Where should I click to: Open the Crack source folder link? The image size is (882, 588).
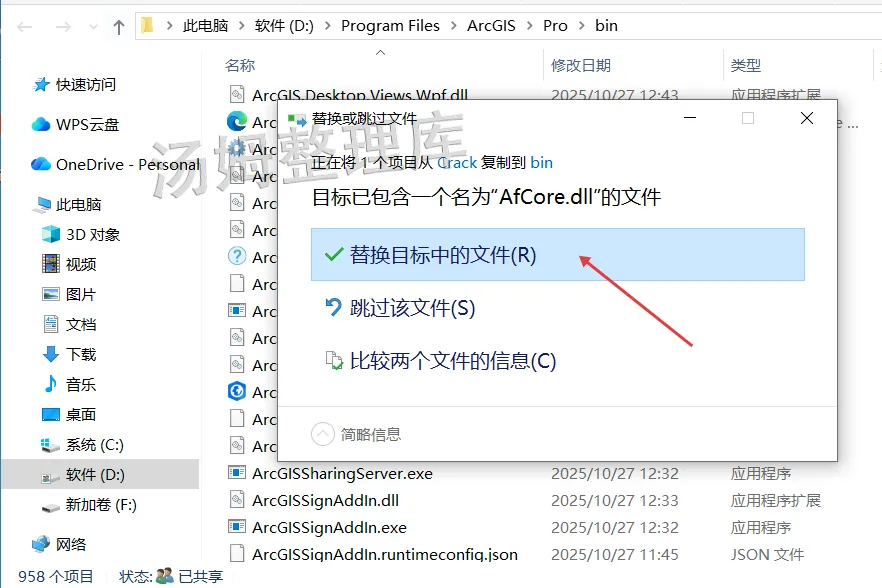457,163
